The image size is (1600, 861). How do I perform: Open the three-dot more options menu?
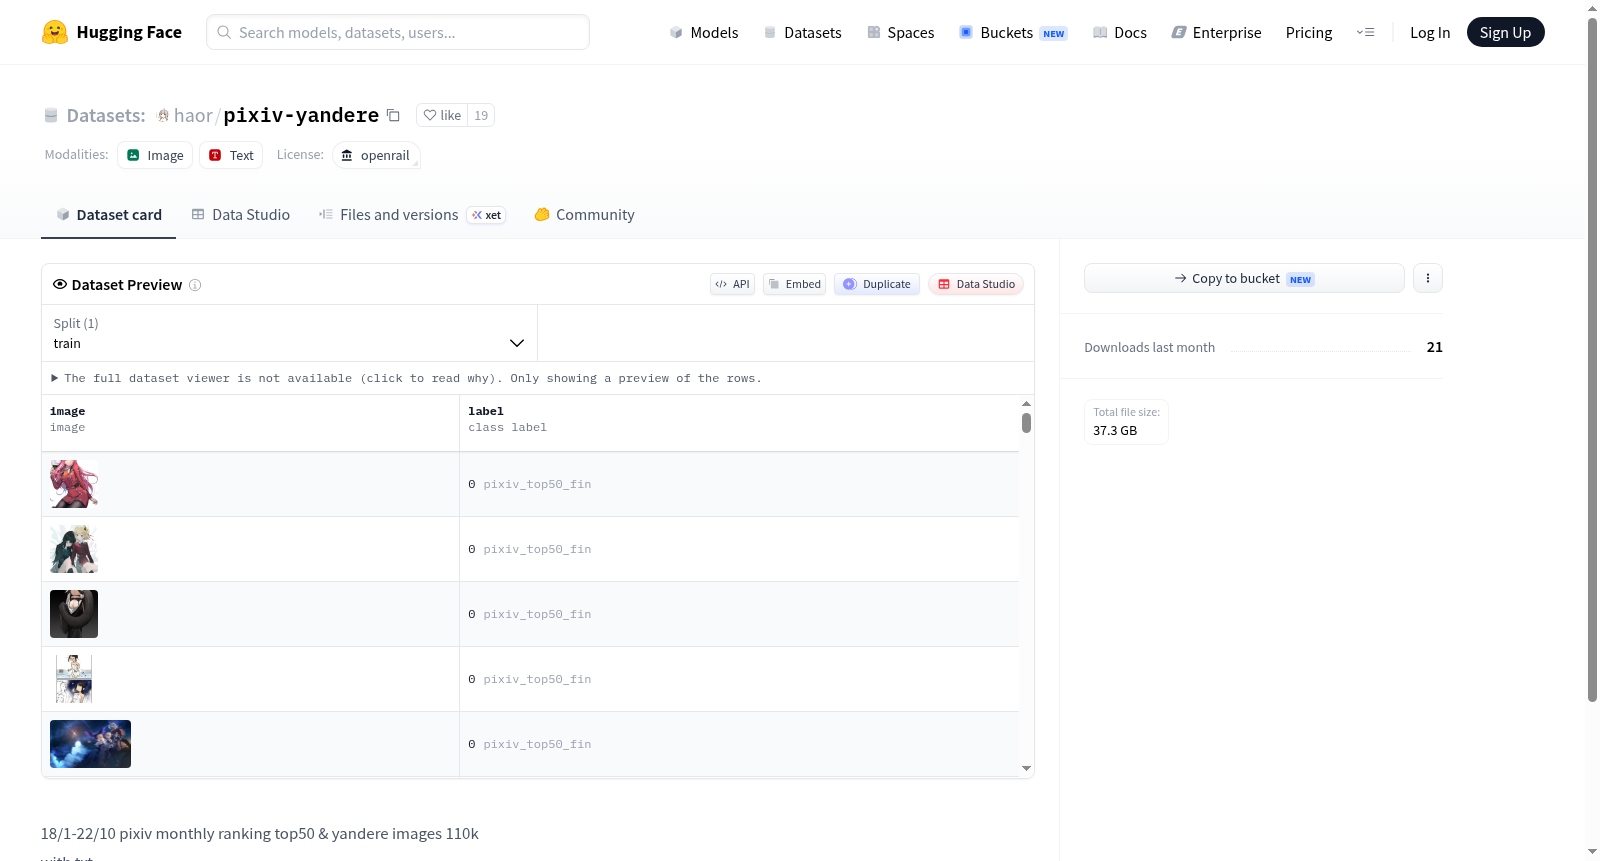click(x=1428, y=278)
